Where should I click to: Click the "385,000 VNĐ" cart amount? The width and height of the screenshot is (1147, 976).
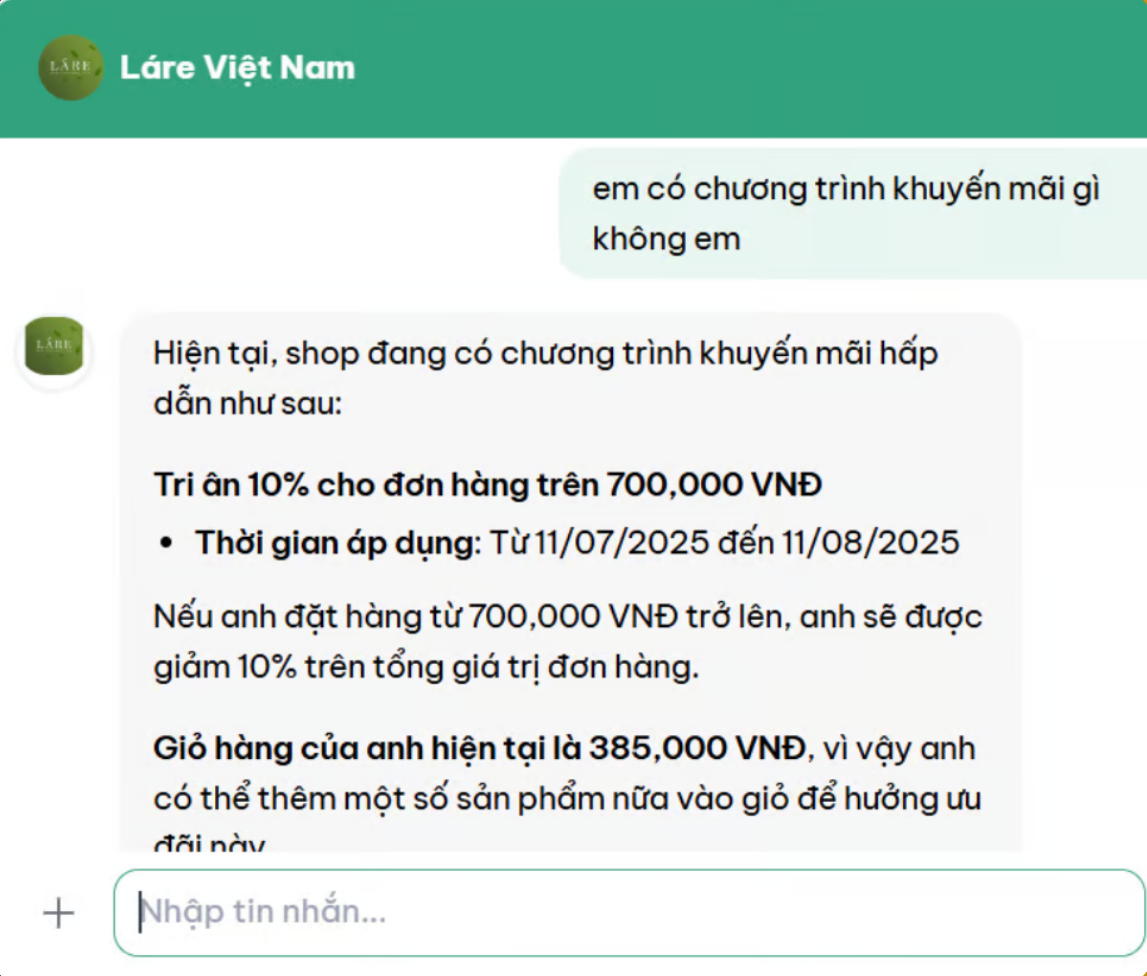pyautogui.click(x=696, y=748)
